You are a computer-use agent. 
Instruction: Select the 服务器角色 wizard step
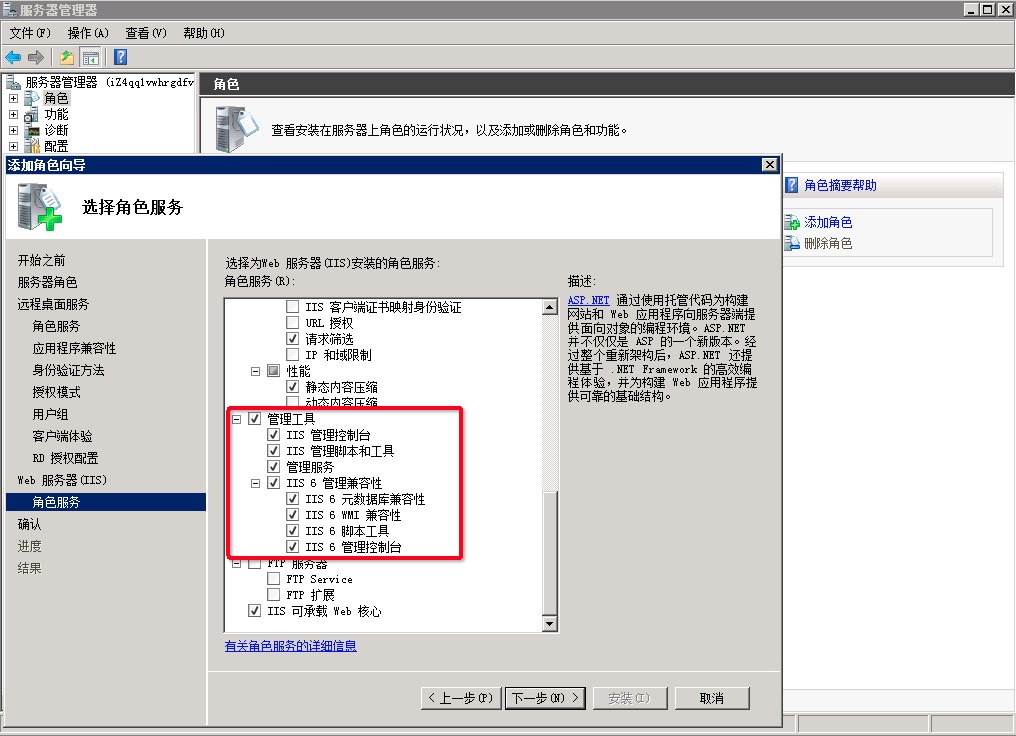[47, 282]
